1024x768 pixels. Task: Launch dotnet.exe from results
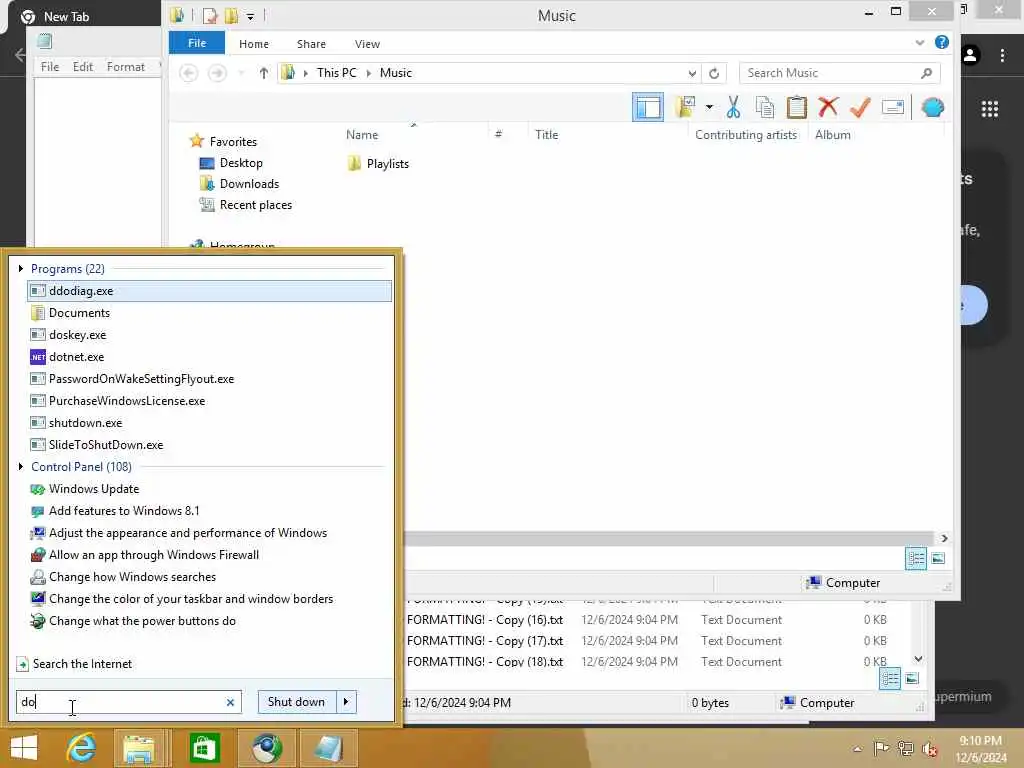coord(209,357)
